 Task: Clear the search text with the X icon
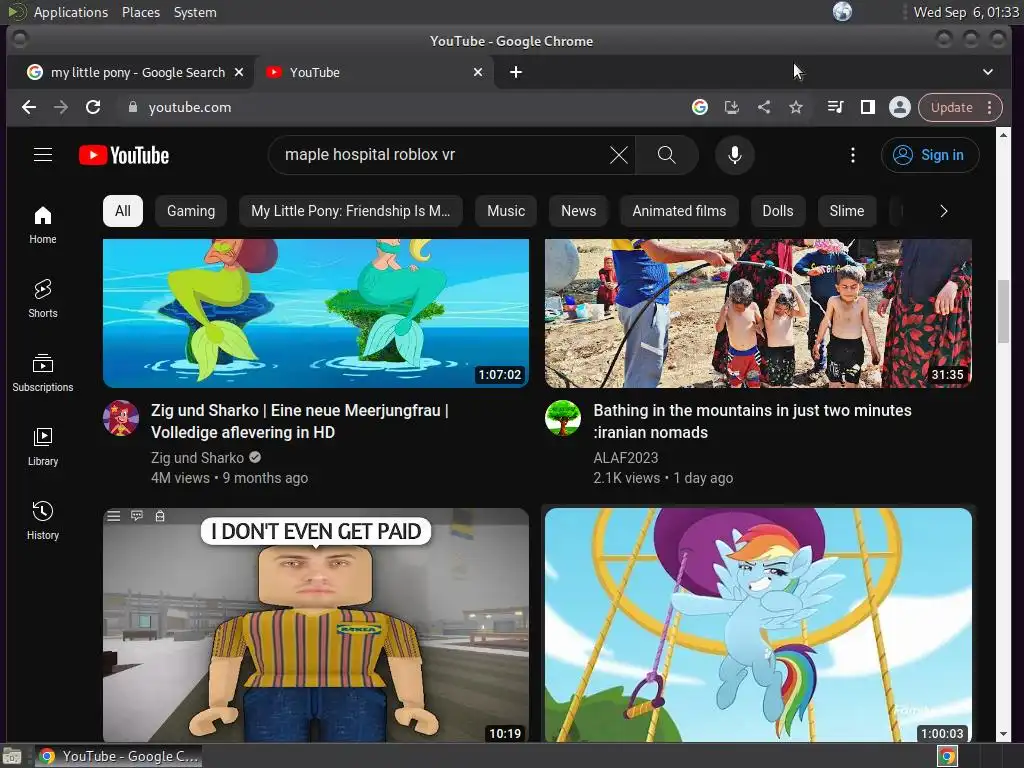click(x=618, y=155)
